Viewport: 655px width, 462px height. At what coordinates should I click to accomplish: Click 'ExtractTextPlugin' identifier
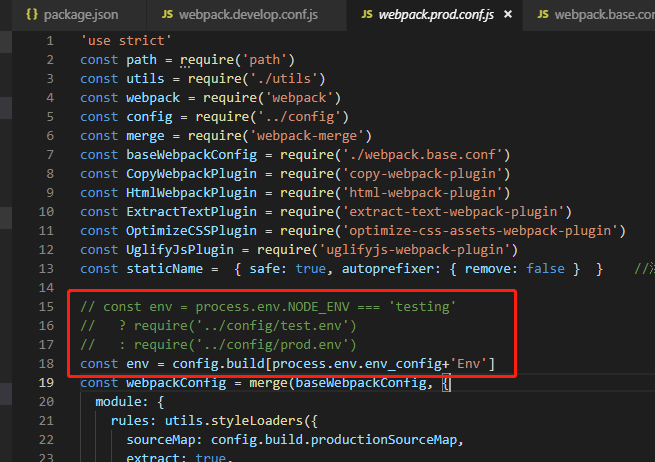tap(192, 212)
